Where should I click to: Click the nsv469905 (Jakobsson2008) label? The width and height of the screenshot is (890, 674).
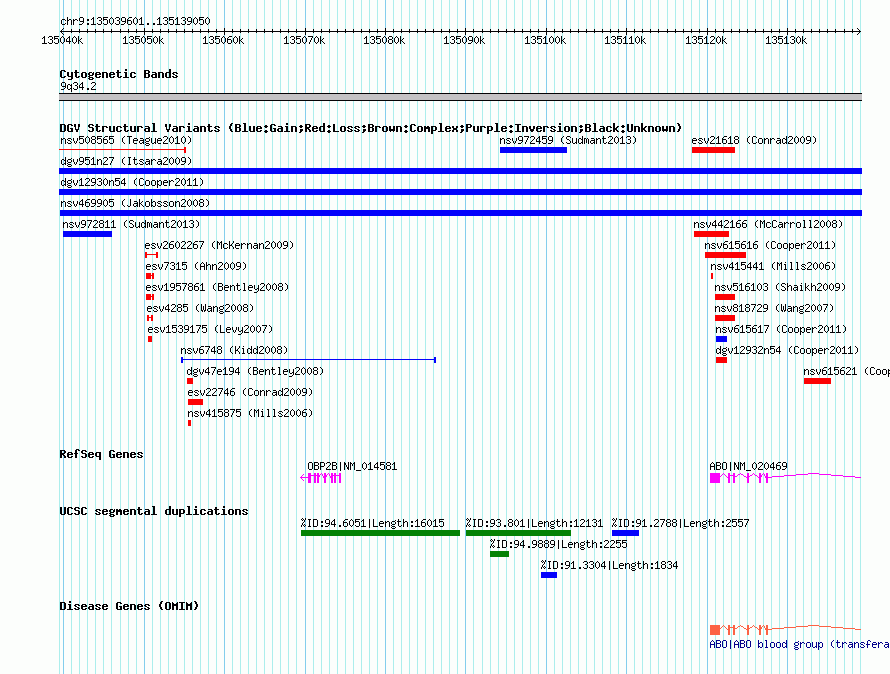[x=135, y=203]
